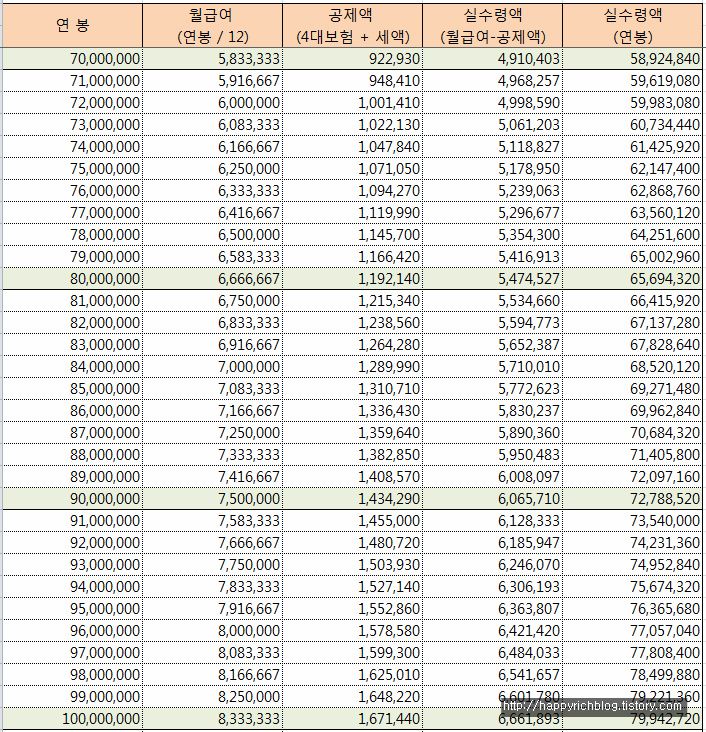Click the cell showing 1,001,410
706x732 pixels.
point(353,103)
